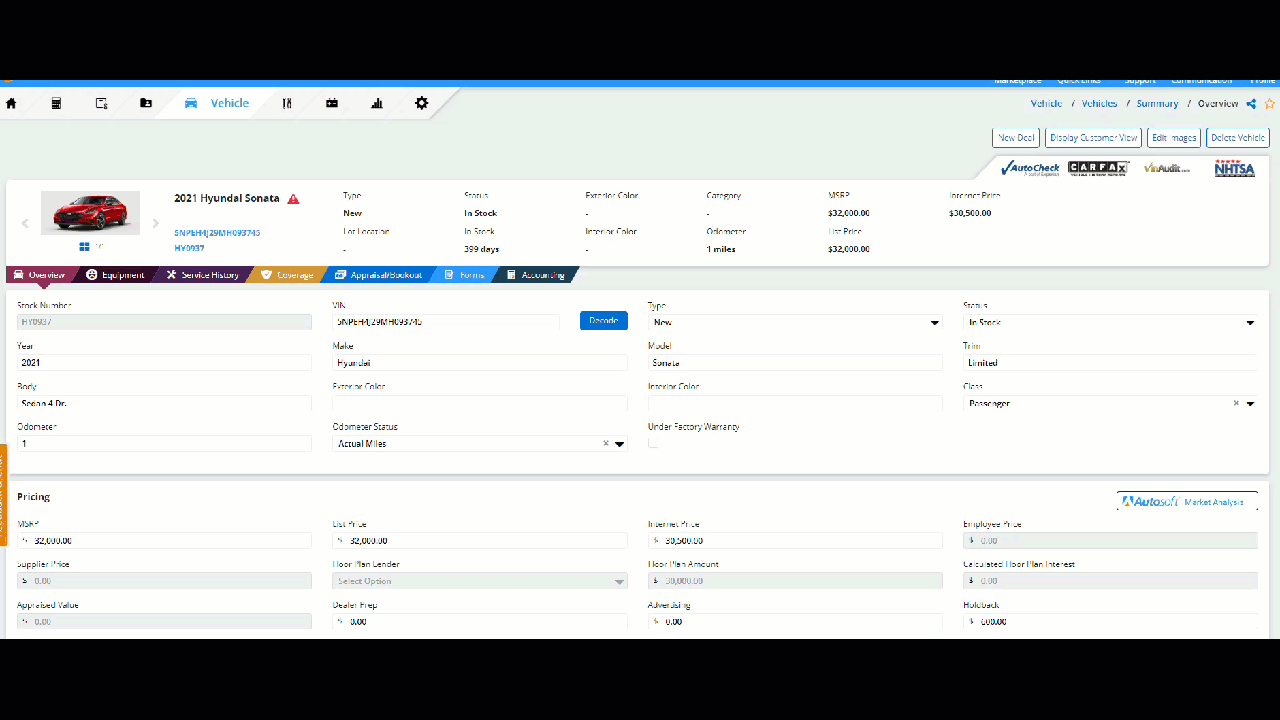Viewport: 1280px width, 720px height.
Task: Expand the Type dropdown showing New
Action: tap(935, 323)
